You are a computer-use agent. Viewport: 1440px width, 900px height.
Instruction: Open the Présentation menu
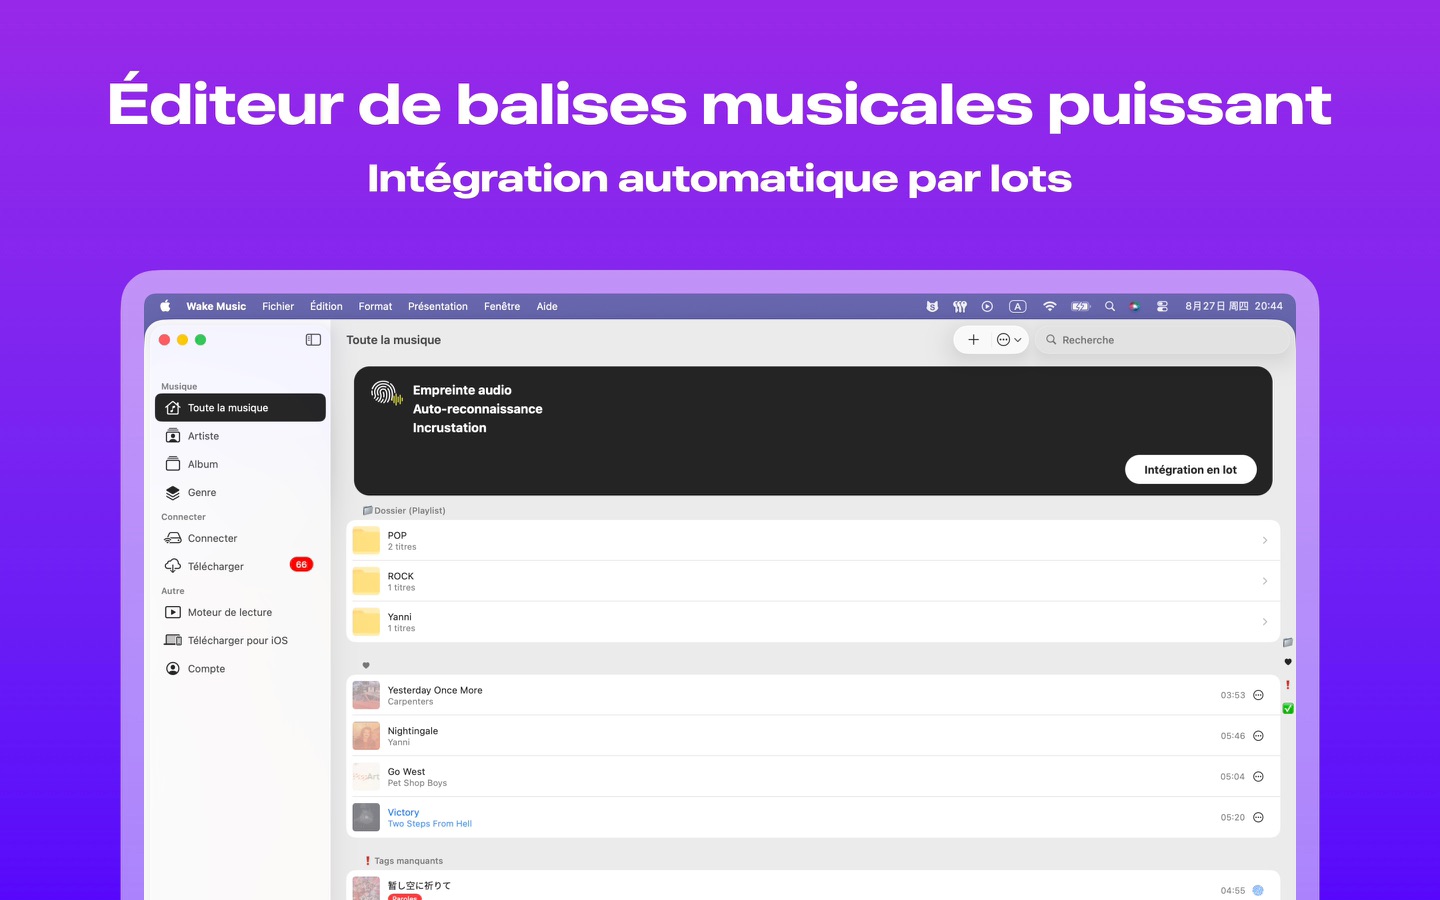(x=438, y=307)
